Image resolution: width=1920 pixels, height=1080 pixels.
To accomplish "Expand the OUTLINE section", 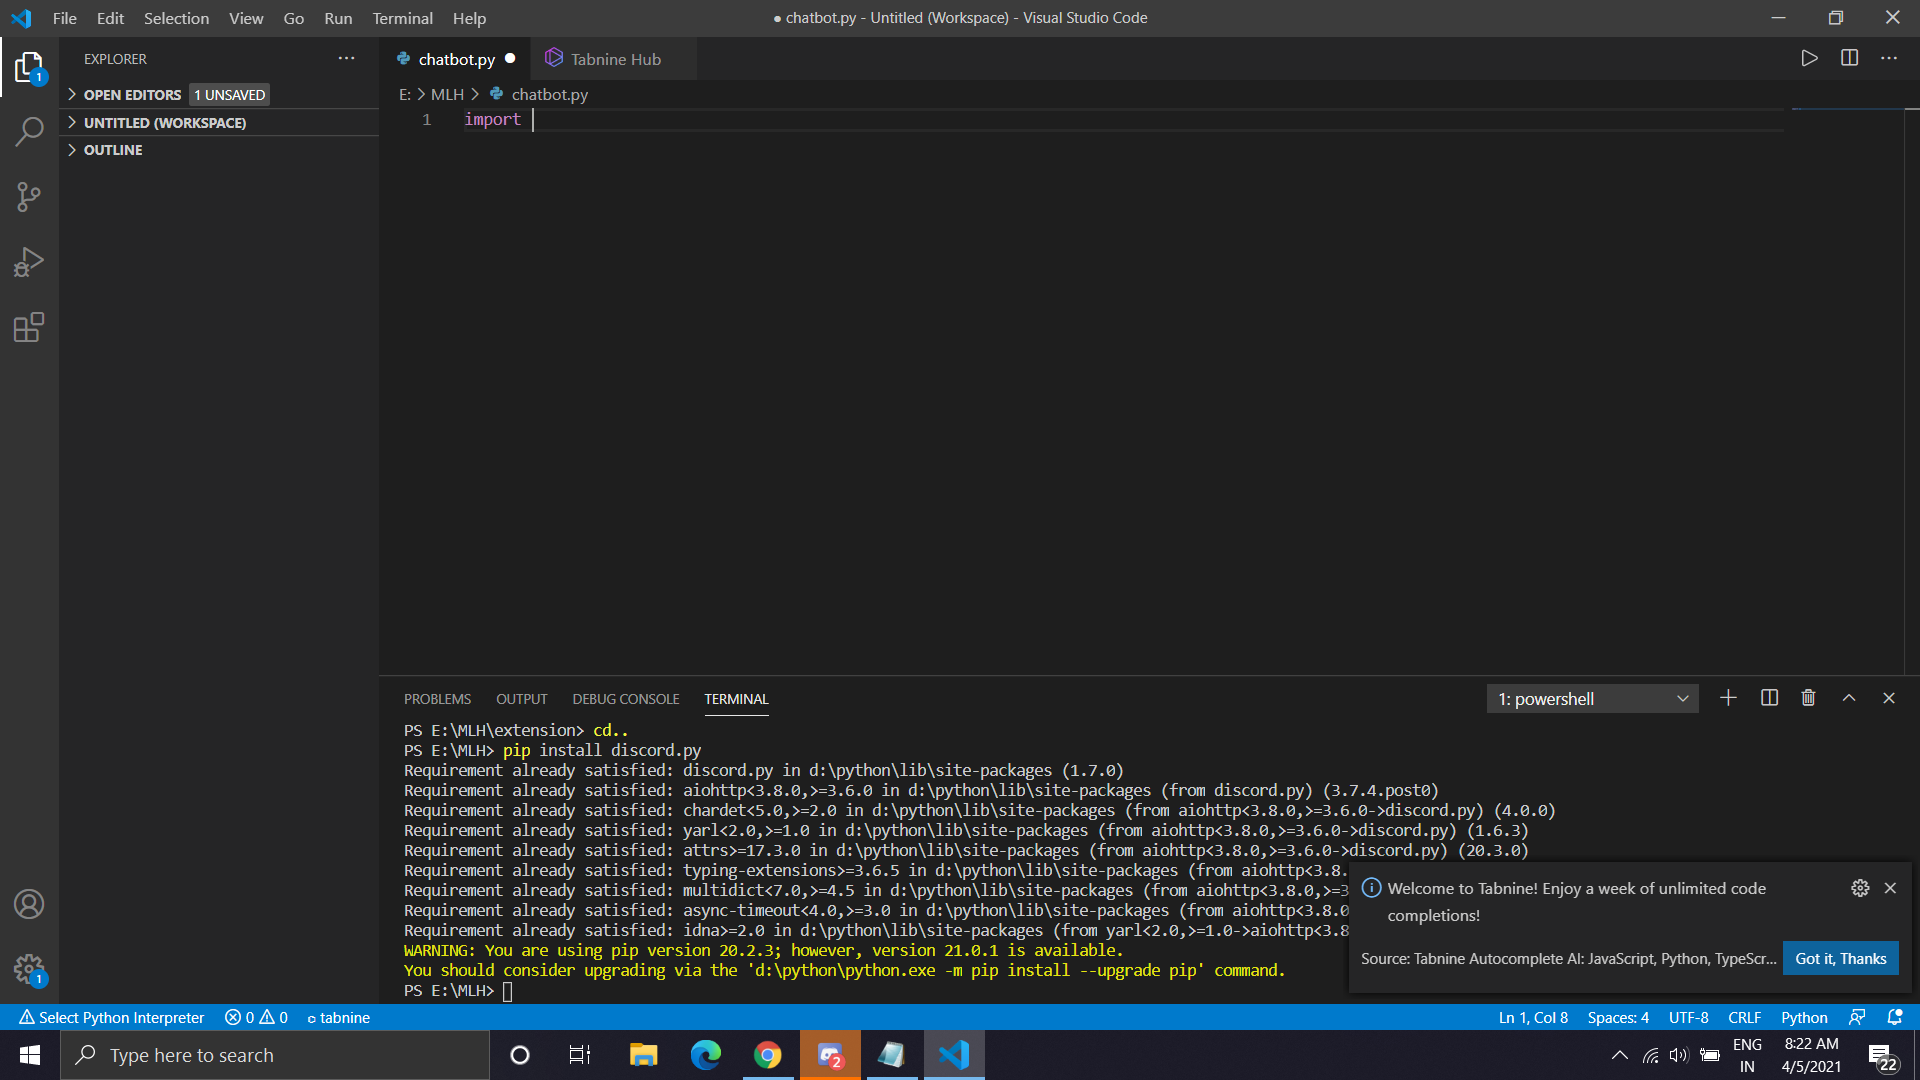I will coord(113,150).
